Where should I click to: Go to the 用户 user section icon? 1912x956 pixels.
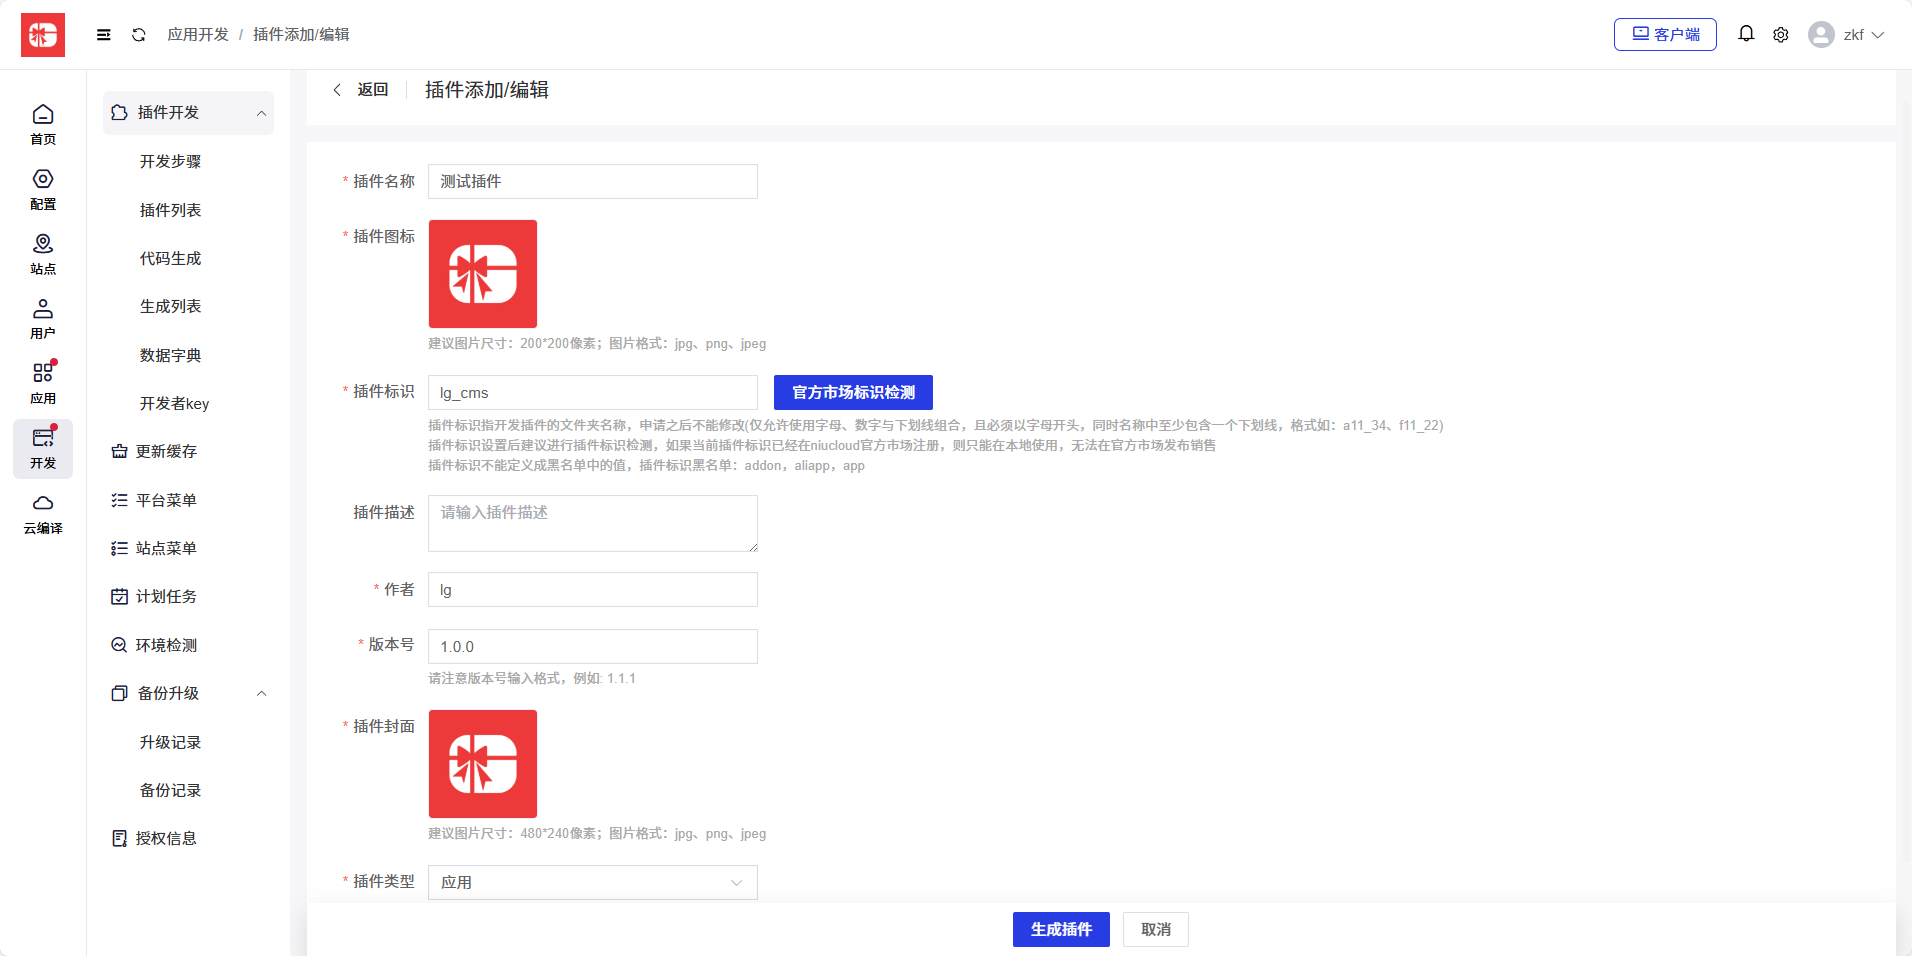43,319
